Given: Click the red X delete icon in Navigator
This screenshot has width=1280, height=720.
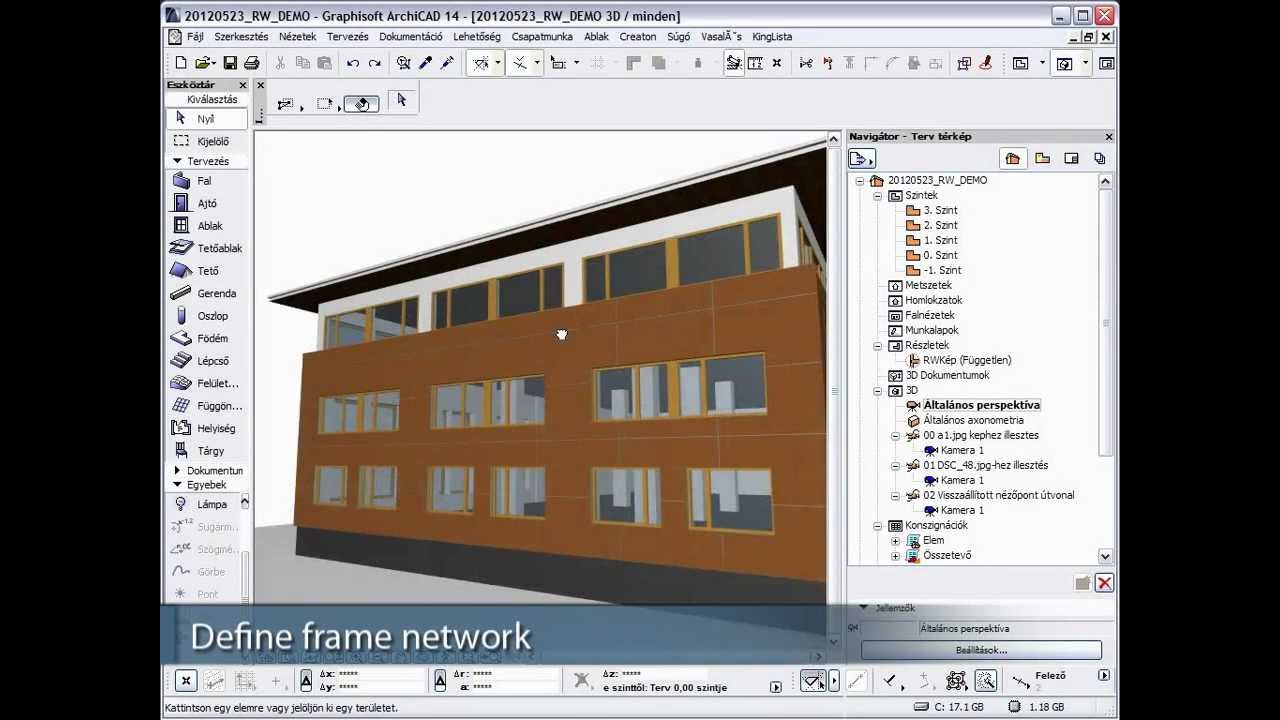Looking at the screenshot, I should coord(1105,583).
